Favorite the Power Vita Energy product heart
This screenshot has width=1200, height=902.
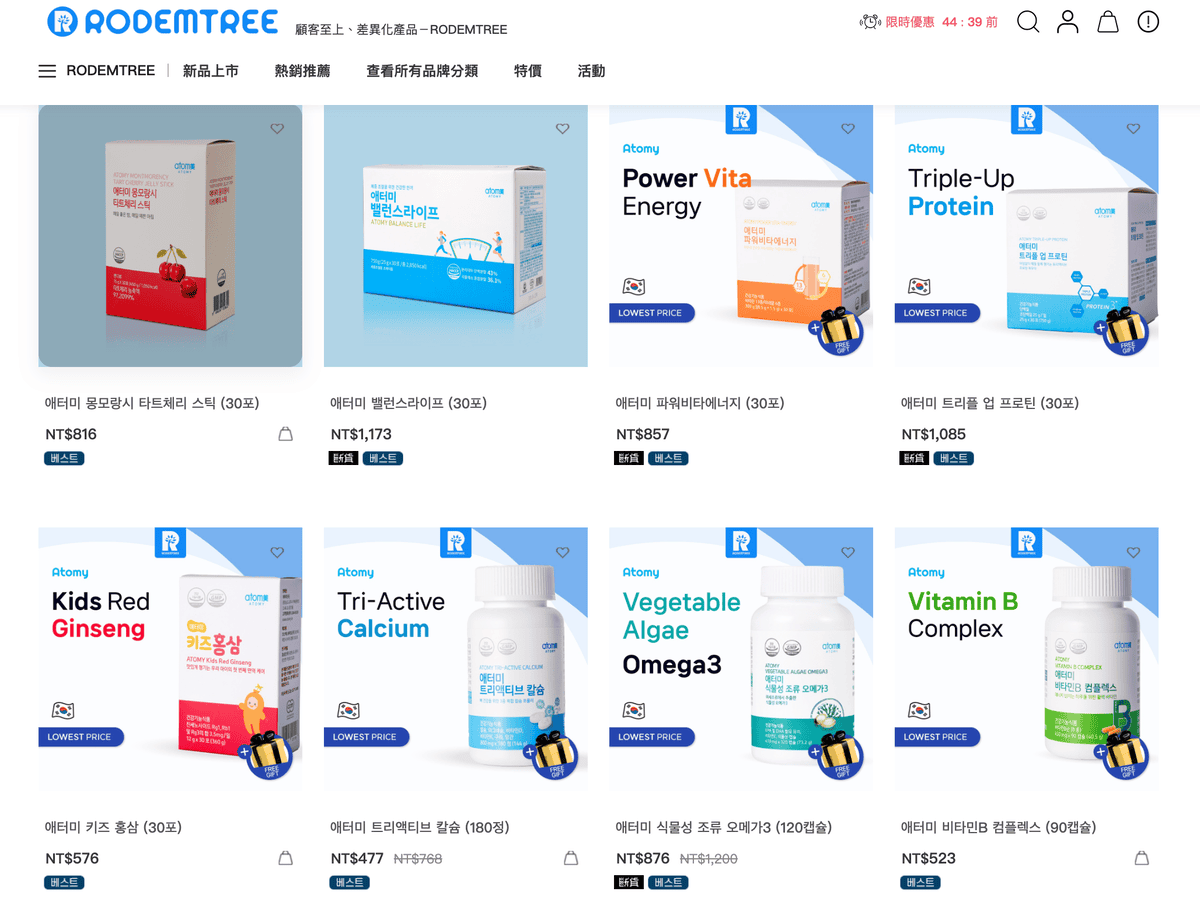[848, 128]
